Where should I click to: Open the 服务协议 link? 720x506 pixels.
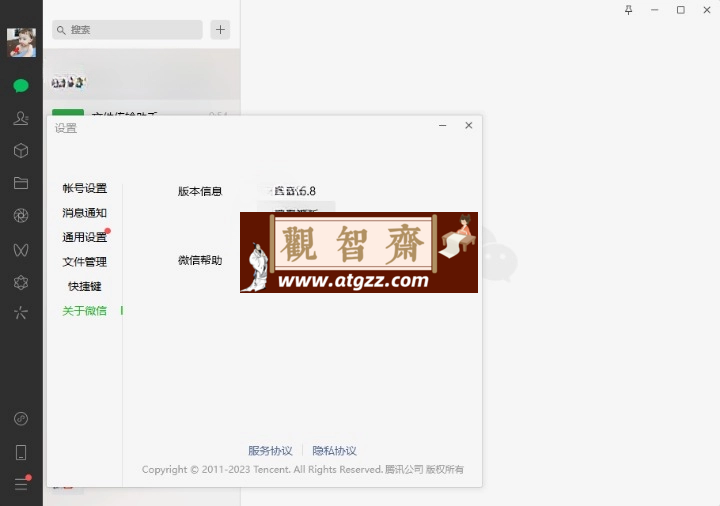coord(270,451)
